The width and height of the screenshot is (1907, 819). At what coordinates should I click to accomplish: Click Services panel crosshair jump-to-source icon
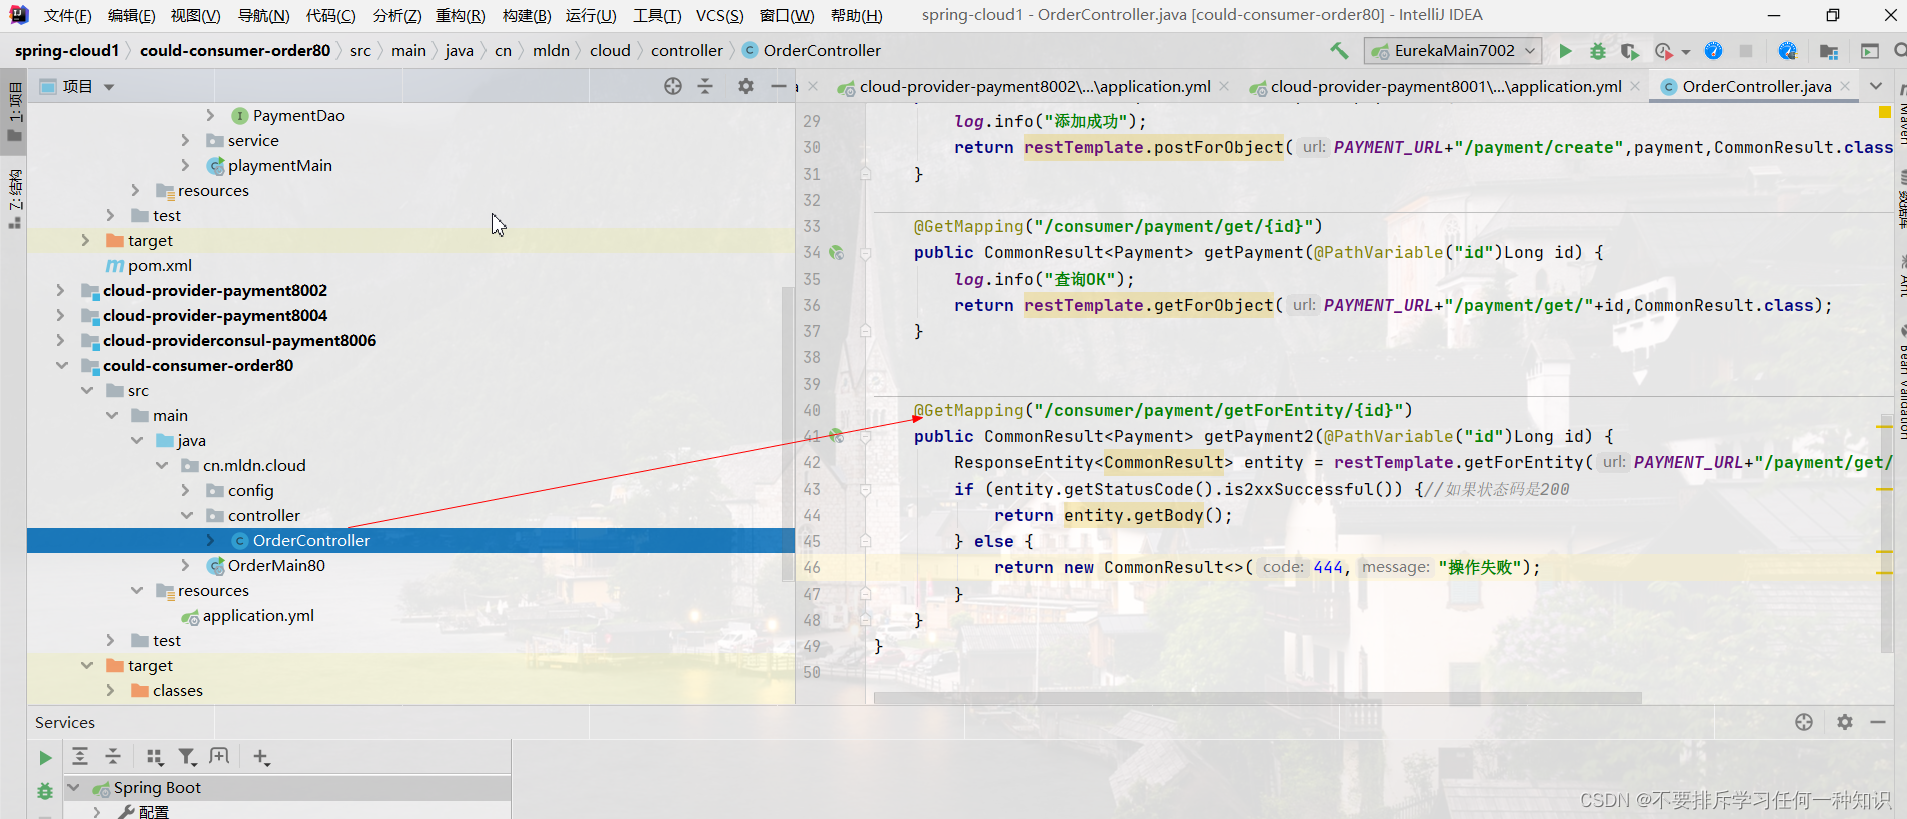[1804, 722]
